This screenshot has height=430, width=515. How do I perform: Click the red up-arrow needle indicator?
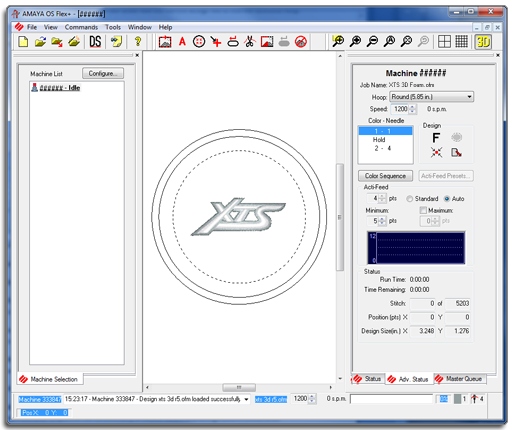click(x=474, y=399)
